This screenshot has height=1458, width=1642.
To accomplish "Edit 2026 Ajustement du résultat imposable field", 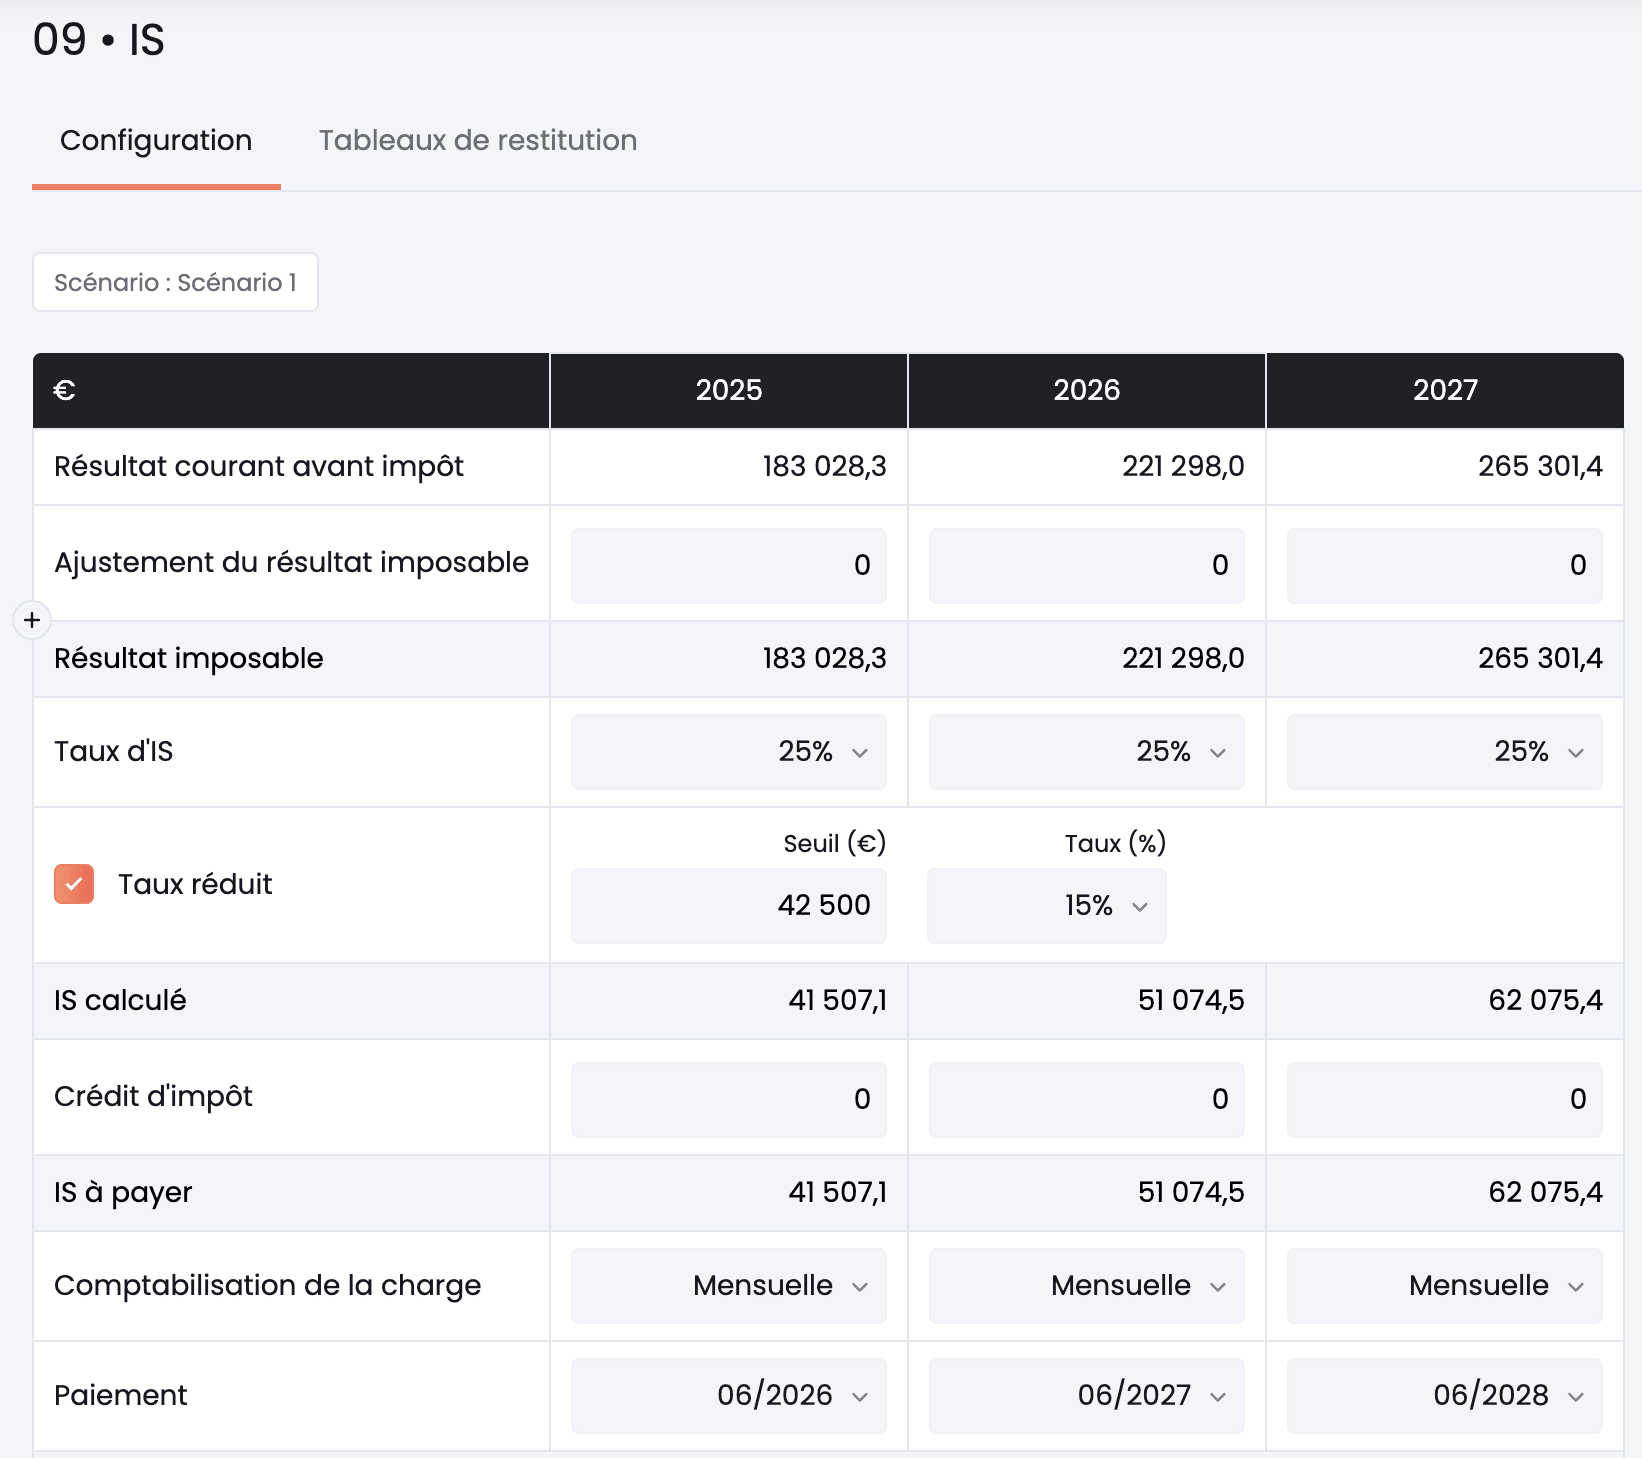I will [x=1086, y=566].
